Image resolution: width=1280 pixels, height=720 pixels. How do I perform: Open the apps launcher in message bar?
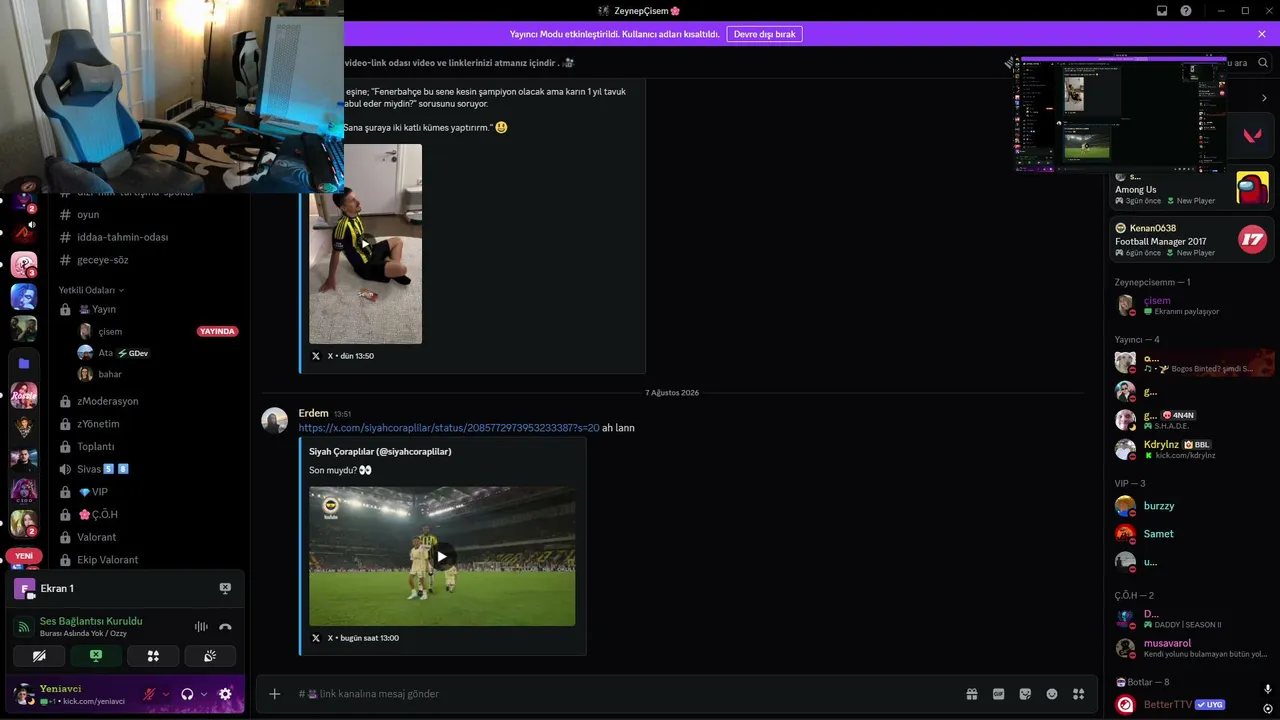1078,694
